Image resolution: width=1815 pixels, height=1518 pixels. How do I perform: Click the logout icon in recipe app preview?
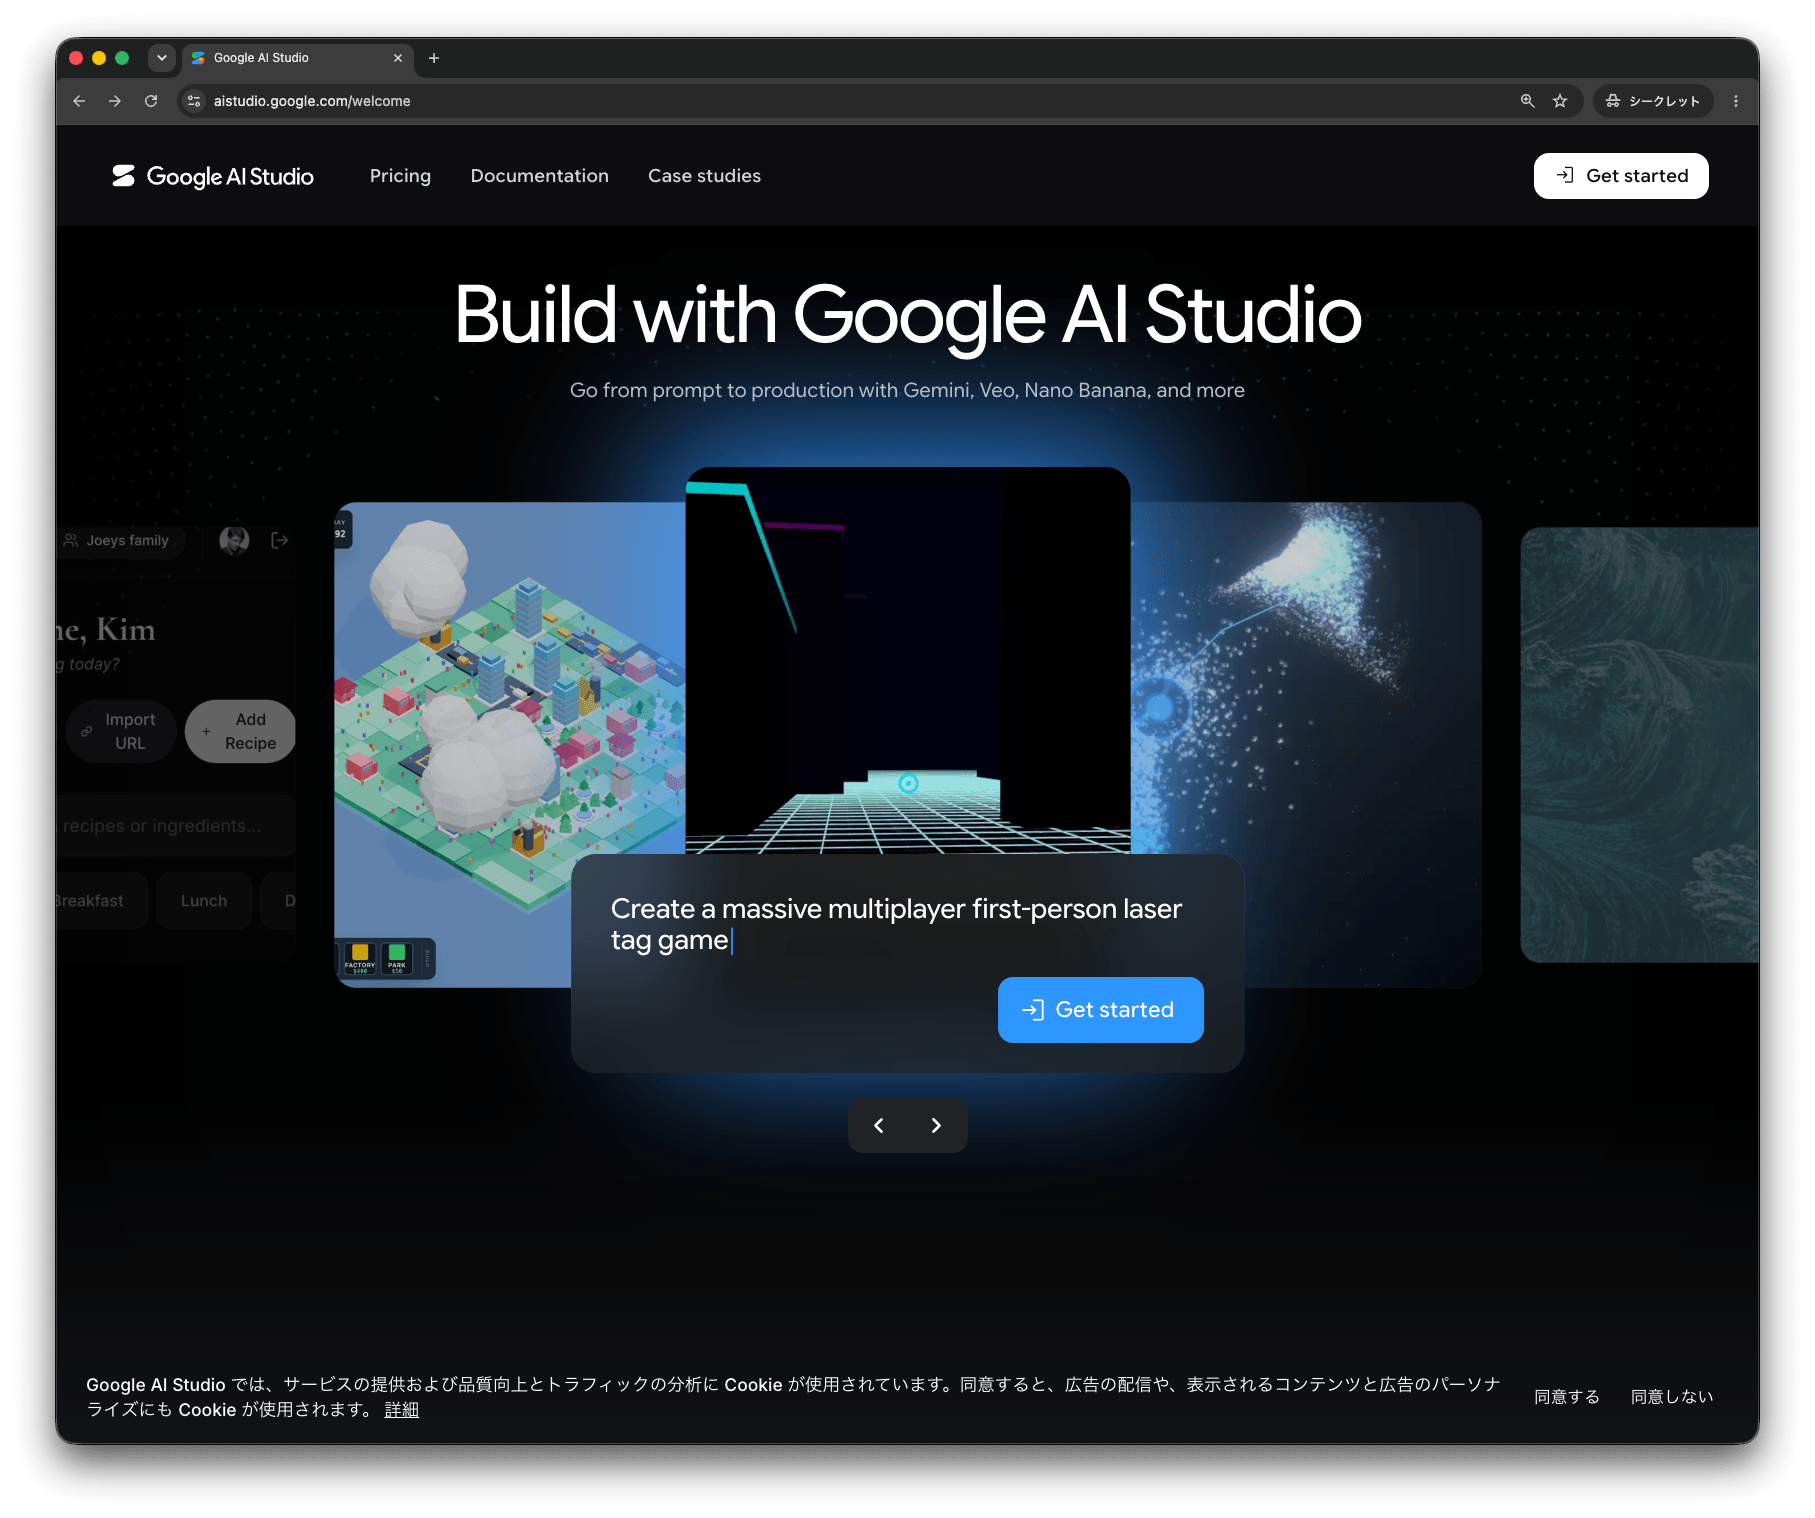[x=280, y=540]
